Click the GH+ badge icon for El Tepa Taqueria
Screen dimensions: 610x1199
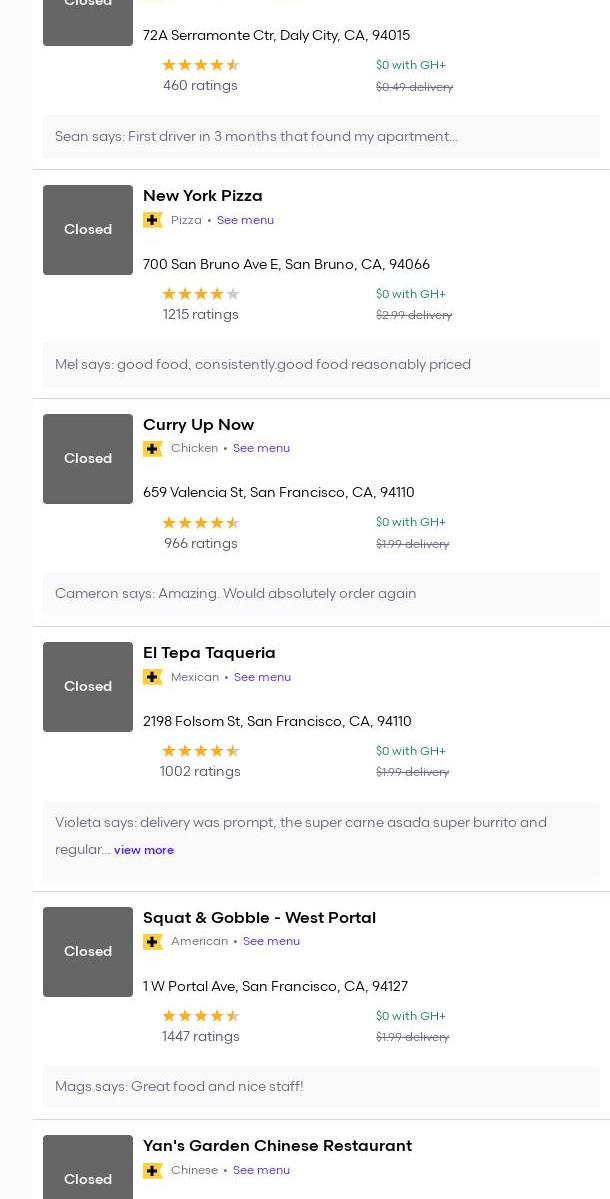tap(153, 677)
